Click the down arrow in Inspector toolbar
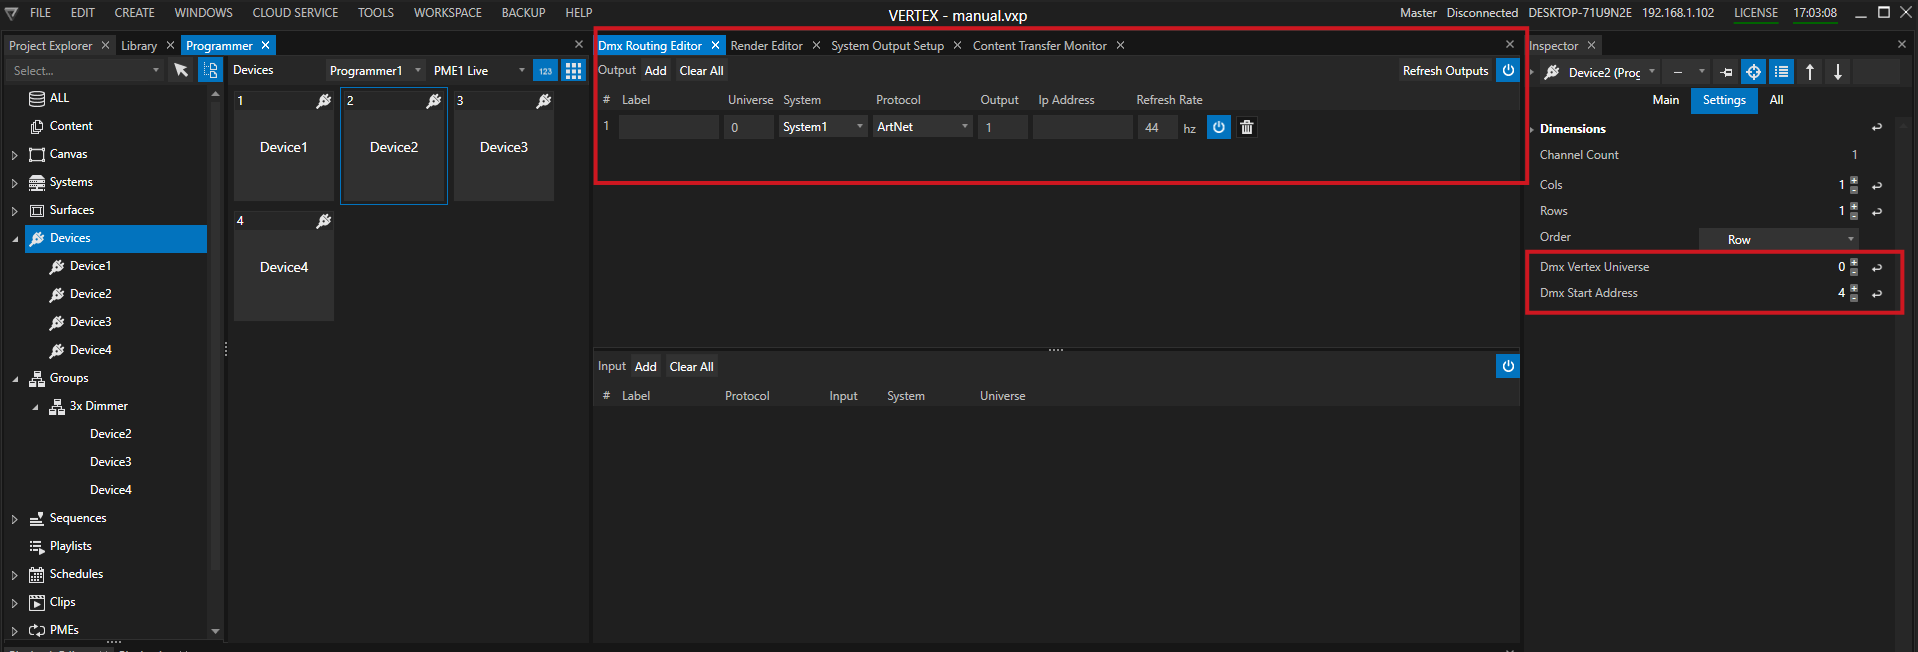Viewport: 1918px width, 652px height. (x=1838, y=72)
